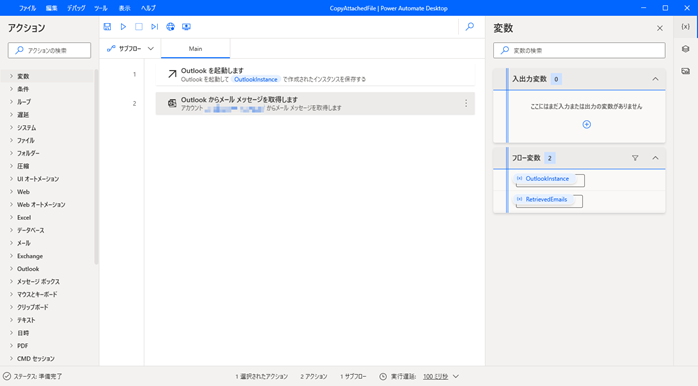Click the subflow icon
Screen dimensions: 698x386
(111, 49)
